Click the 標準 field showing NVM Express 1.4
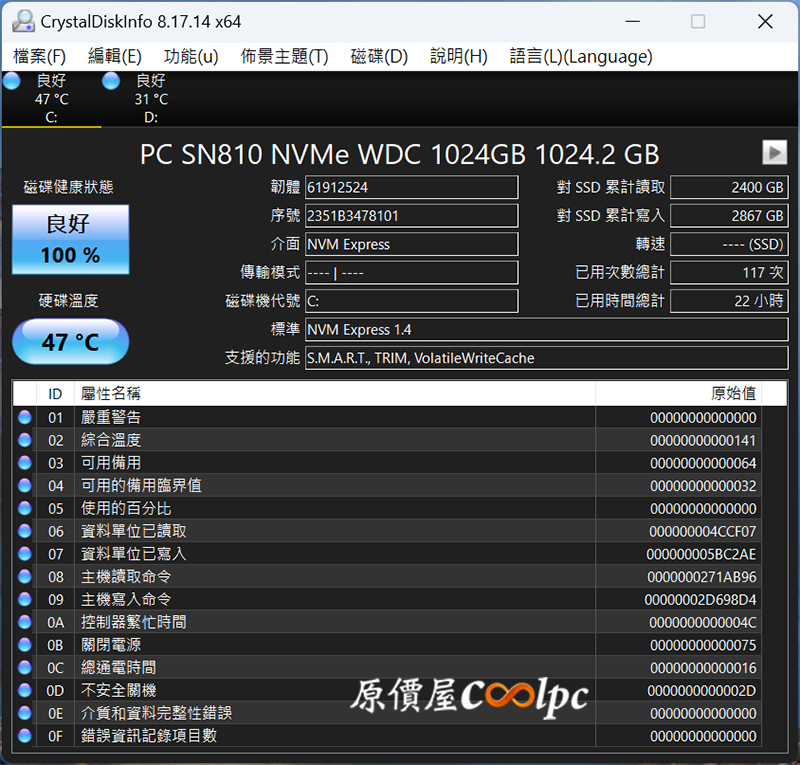 click(x=546, y=330)
